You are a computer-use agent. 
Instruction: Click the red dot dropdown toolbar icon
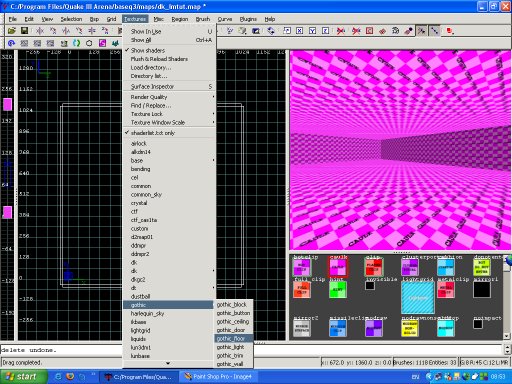click(450, 31)
